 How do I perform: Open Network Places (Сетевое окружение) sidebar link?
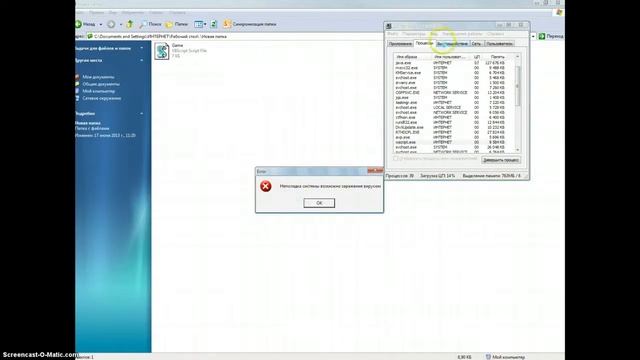pos(102,98)
